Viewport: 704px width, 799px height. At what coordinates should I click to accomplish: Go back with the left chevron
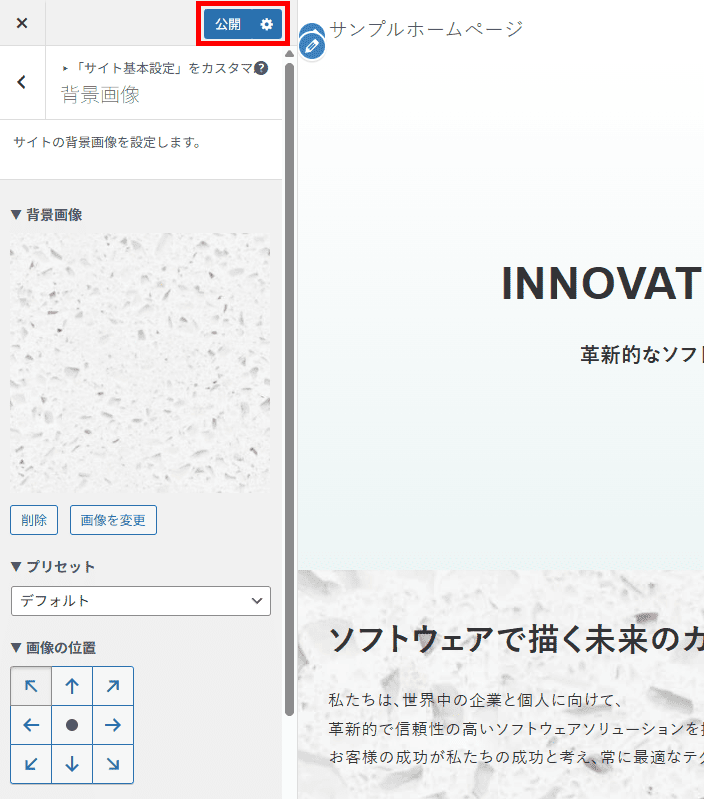[x=22, y=82]
